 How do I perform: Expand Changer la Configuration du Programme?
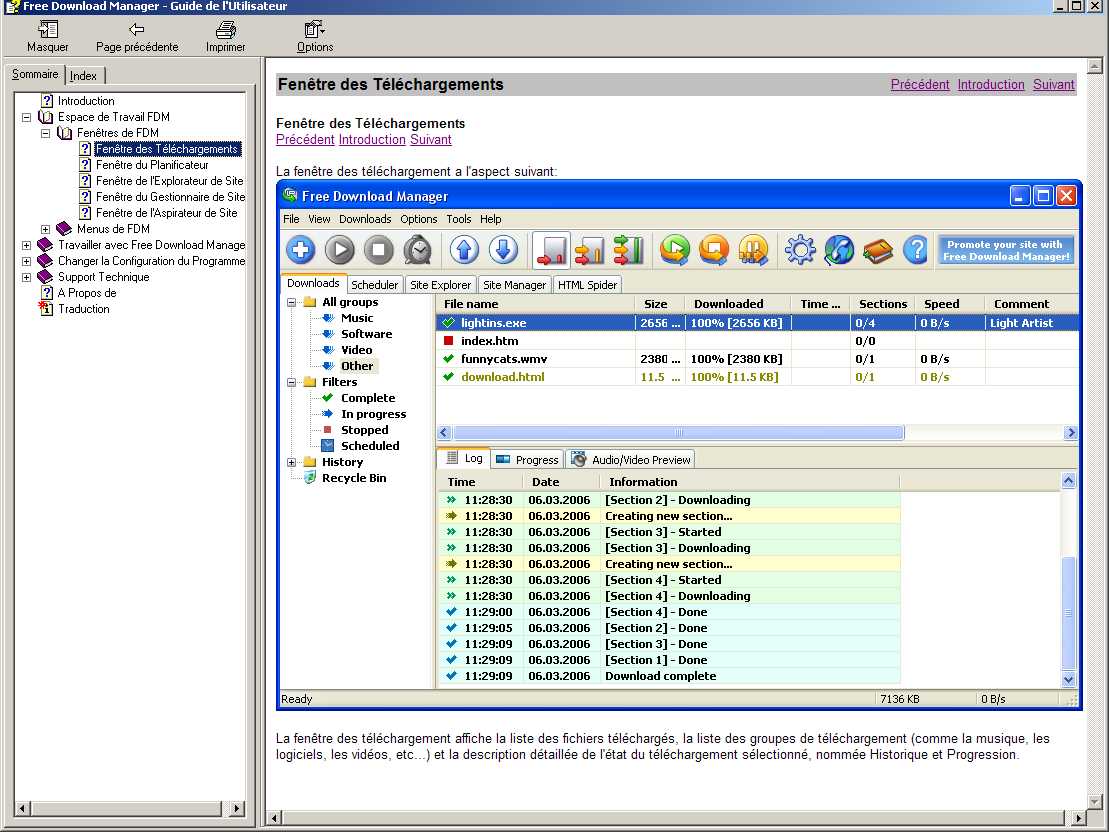[x=26, y=261]
